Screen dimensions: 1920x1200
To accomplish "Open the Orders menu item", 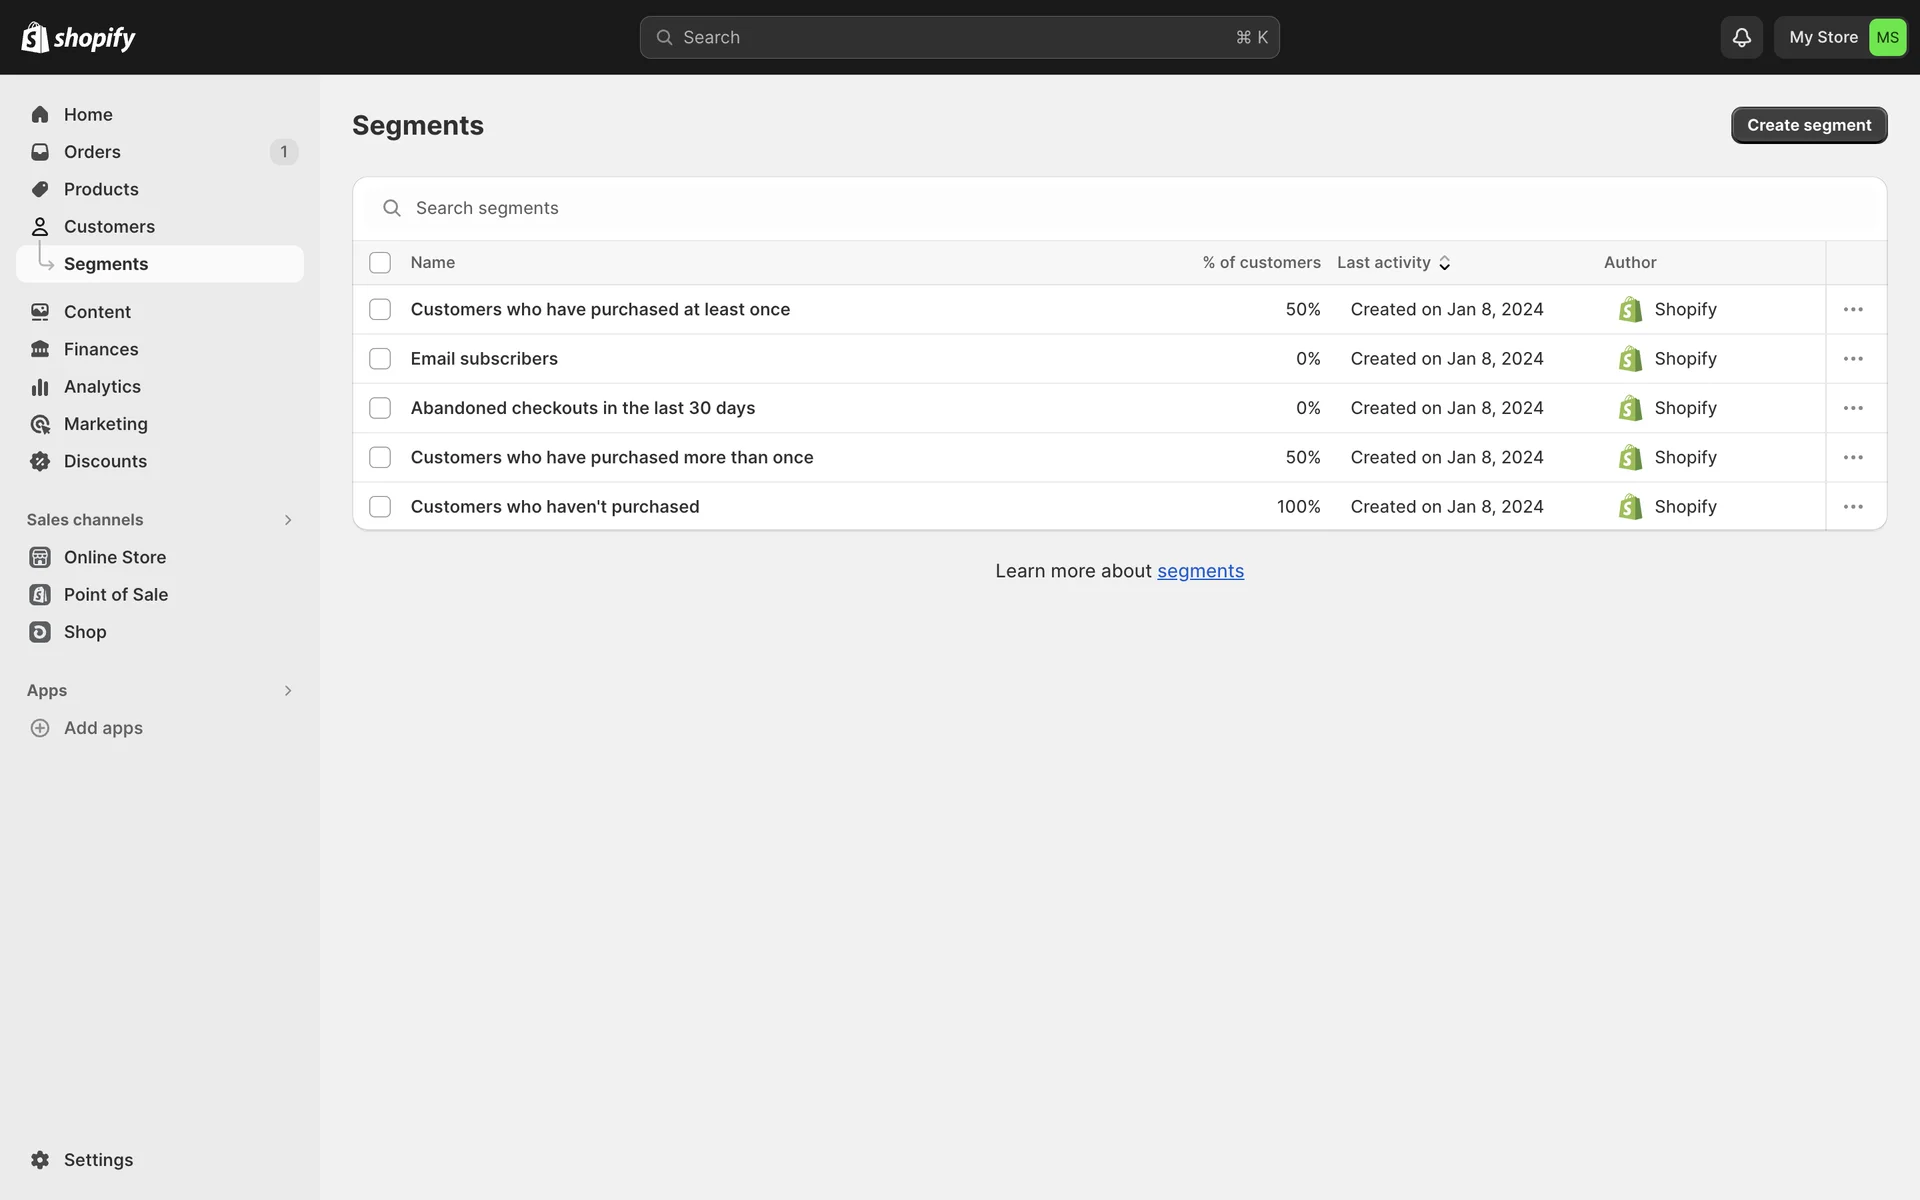I will [92, 152].
